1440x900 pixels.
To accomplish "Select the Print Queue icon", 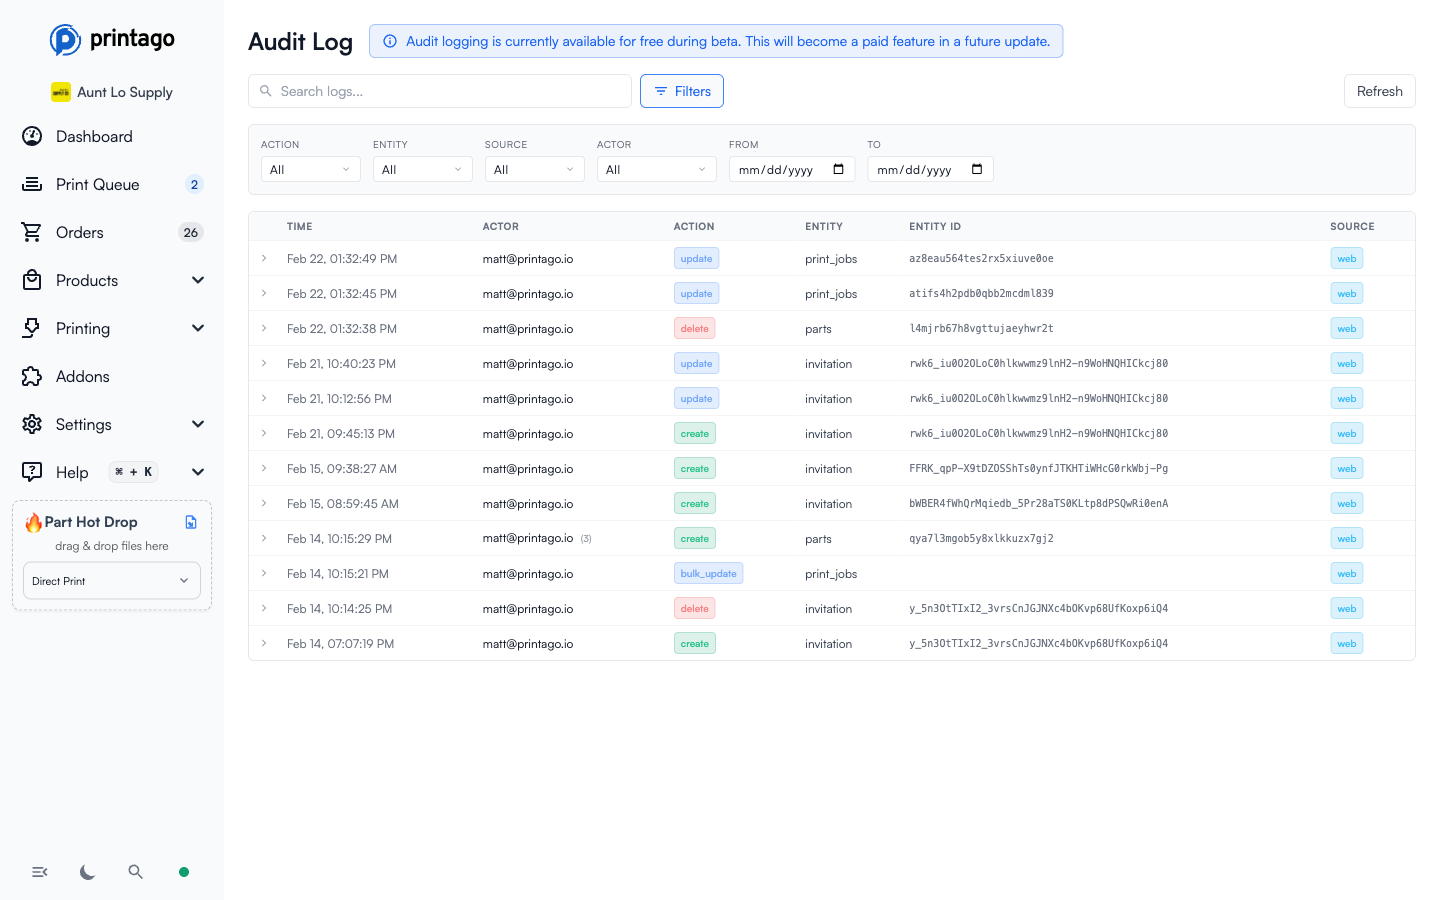I will 31,184.
